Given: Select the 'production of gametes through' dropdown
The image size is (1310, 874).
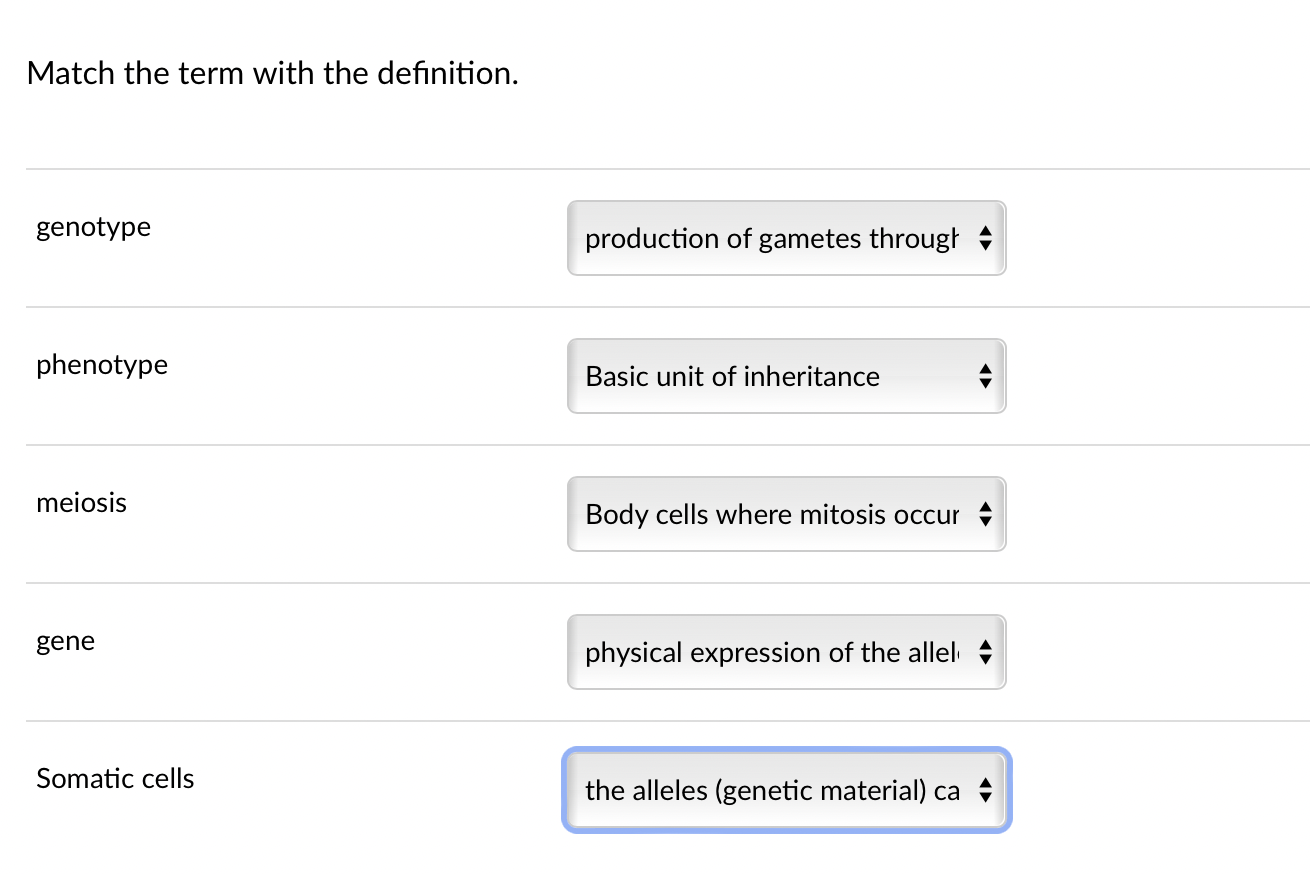Looking at the screenshot, I should [x=786, y=238].
